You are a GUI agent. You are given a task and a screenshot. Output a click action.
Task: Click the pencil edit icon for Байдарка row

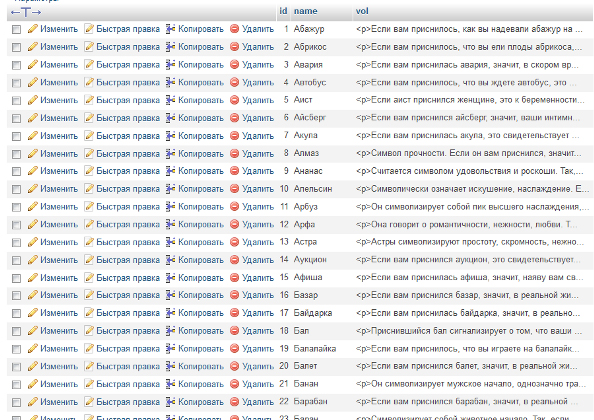point(33,313)
